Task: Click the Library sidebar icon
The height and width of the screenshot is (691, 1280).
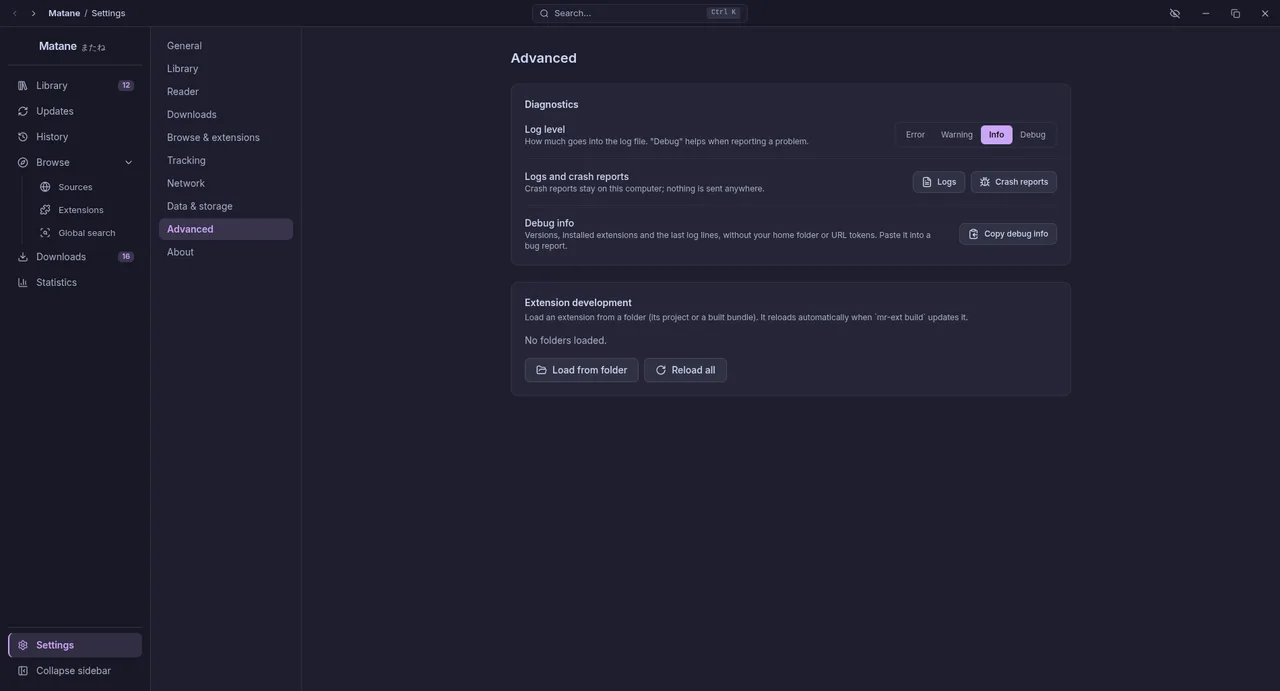Action: [23, 86]
